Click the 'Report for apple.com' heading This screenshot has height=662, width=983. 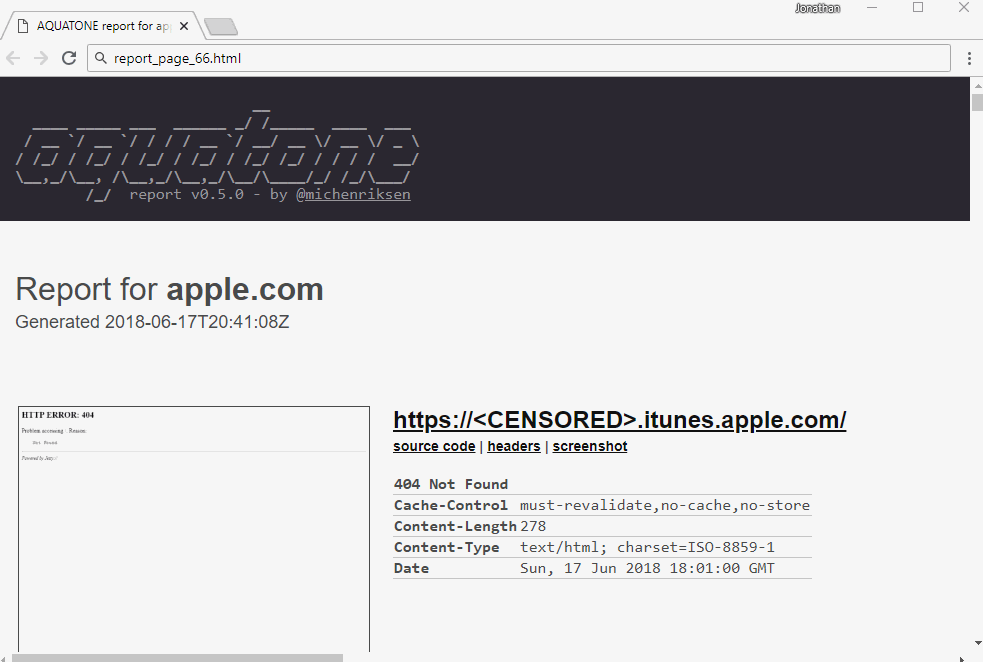click(x=169, y=290)
